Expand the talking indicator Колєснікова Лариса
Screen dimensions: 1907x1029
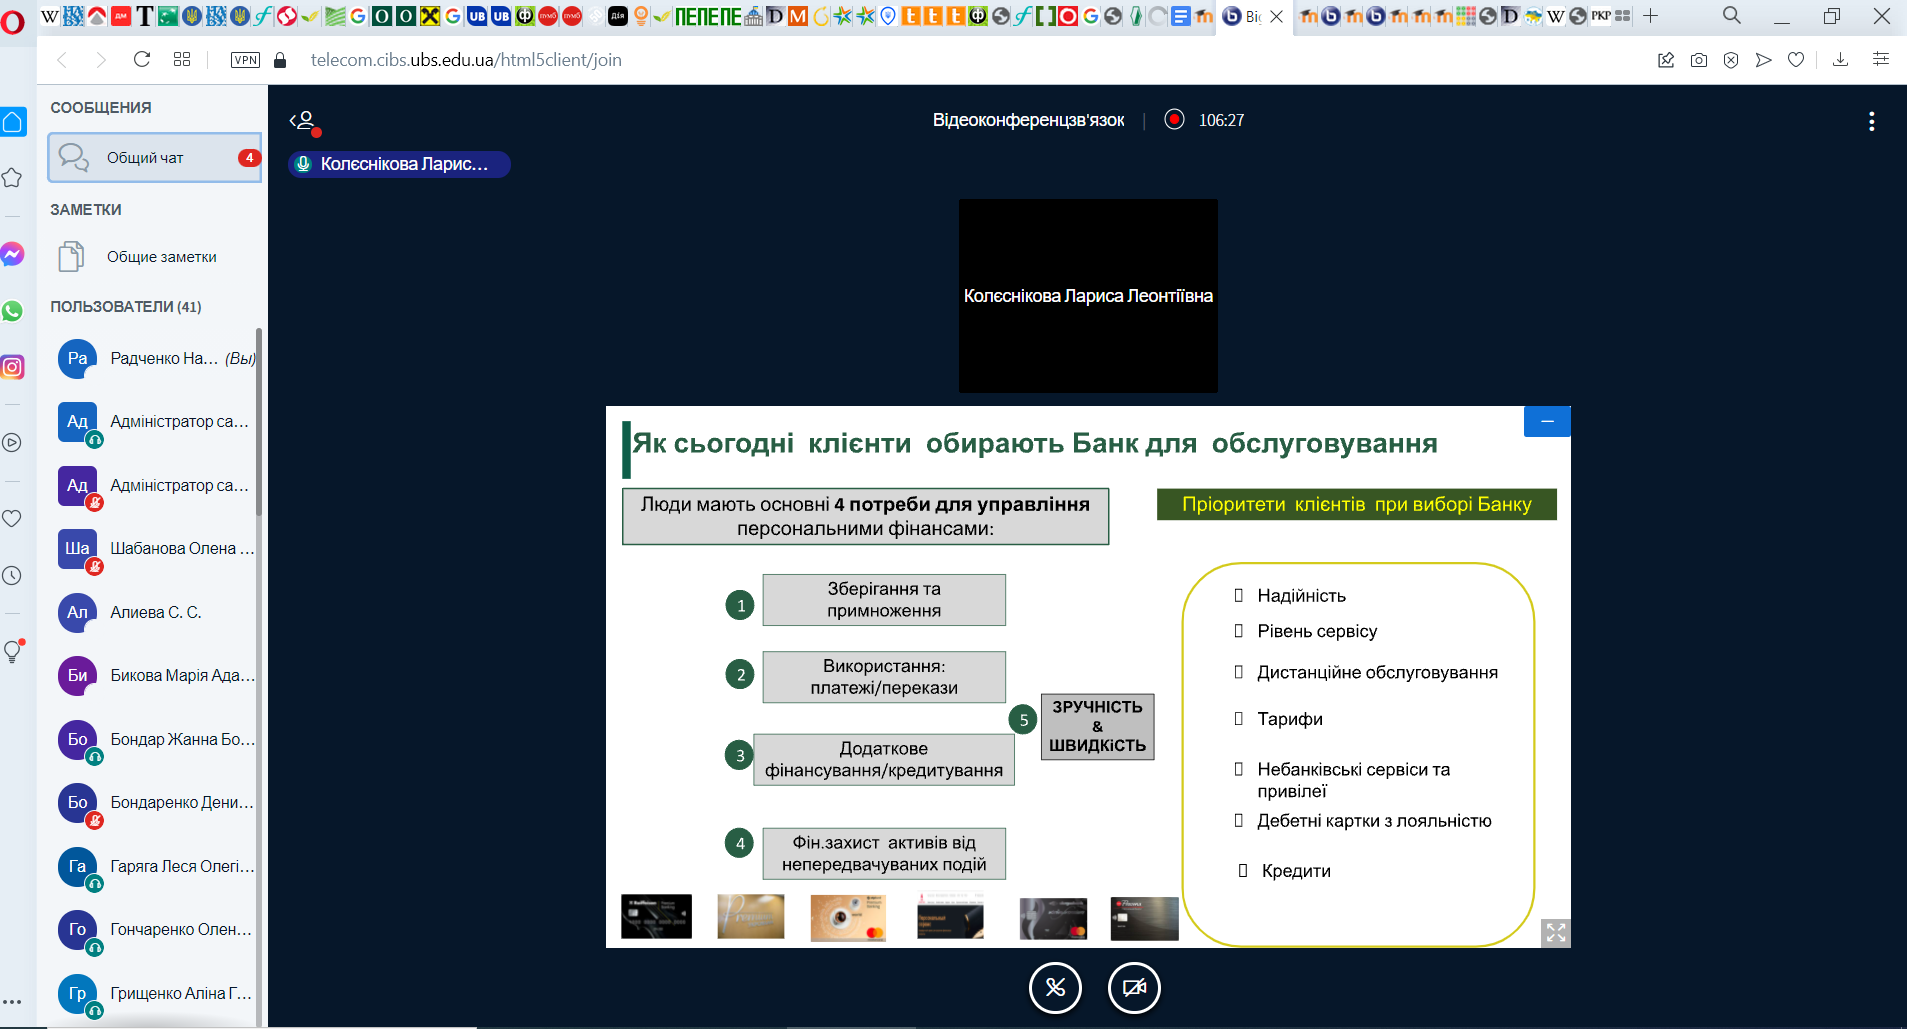click(x=399, y=164)
